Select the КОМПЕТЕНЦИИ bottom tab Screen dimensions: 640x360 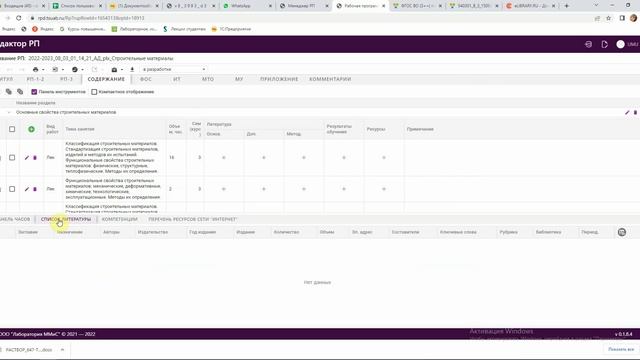pyautogui.click(x=120, y=219)
